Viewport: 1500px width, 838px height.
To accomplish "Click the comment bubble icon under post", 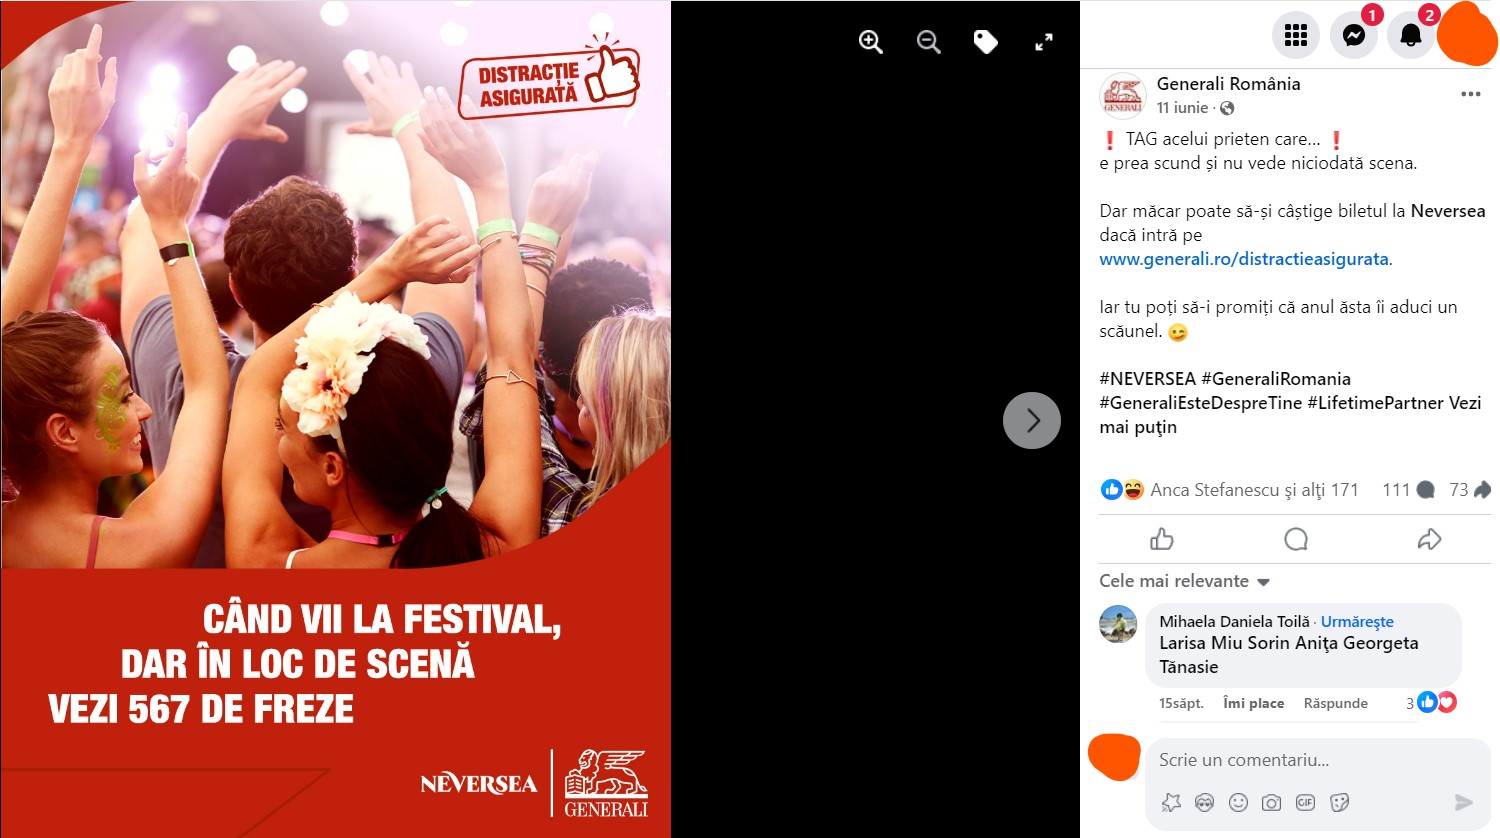I will coord(1296,540).
